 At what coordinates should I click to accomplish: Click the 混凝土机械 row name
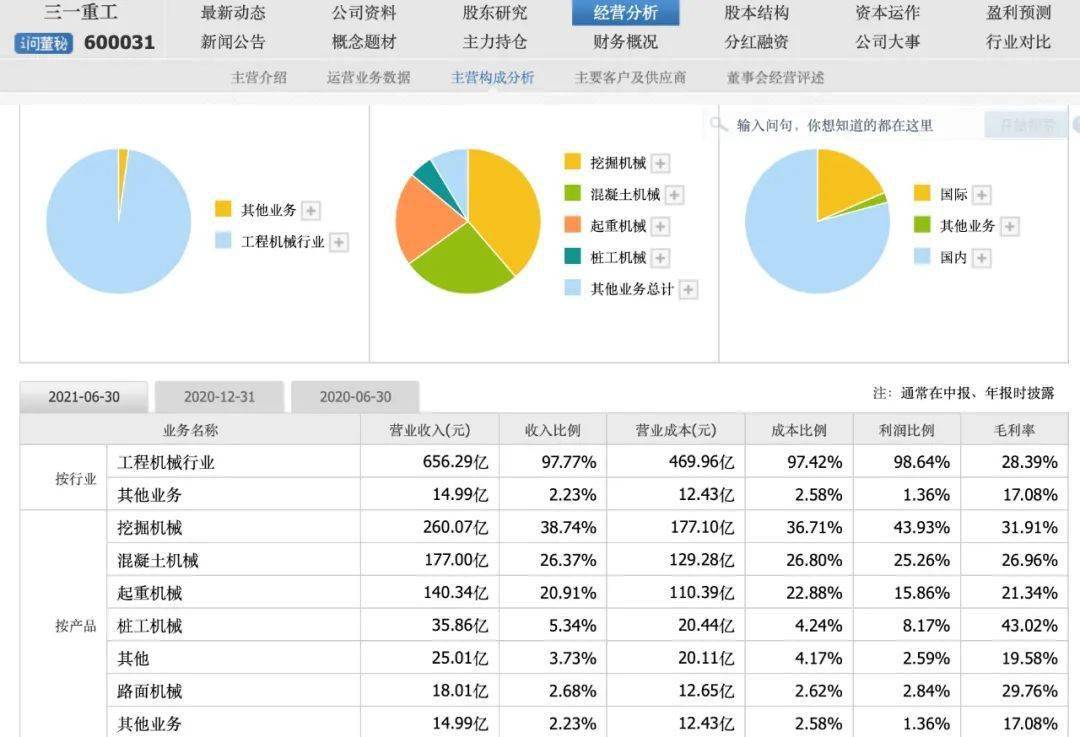tap(158, 561)
